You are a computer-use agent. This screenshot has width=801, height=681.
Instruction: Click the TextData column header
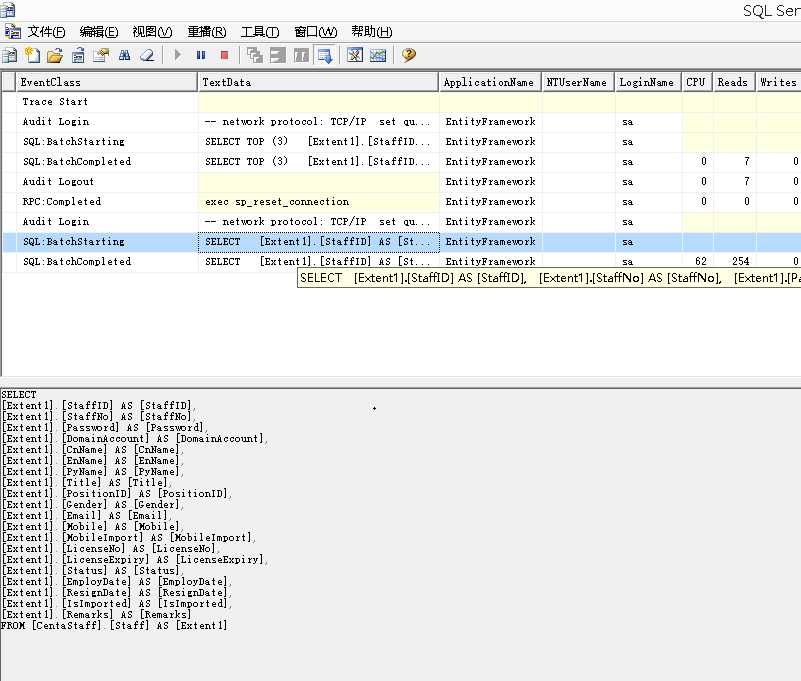(x=318, y=82)
